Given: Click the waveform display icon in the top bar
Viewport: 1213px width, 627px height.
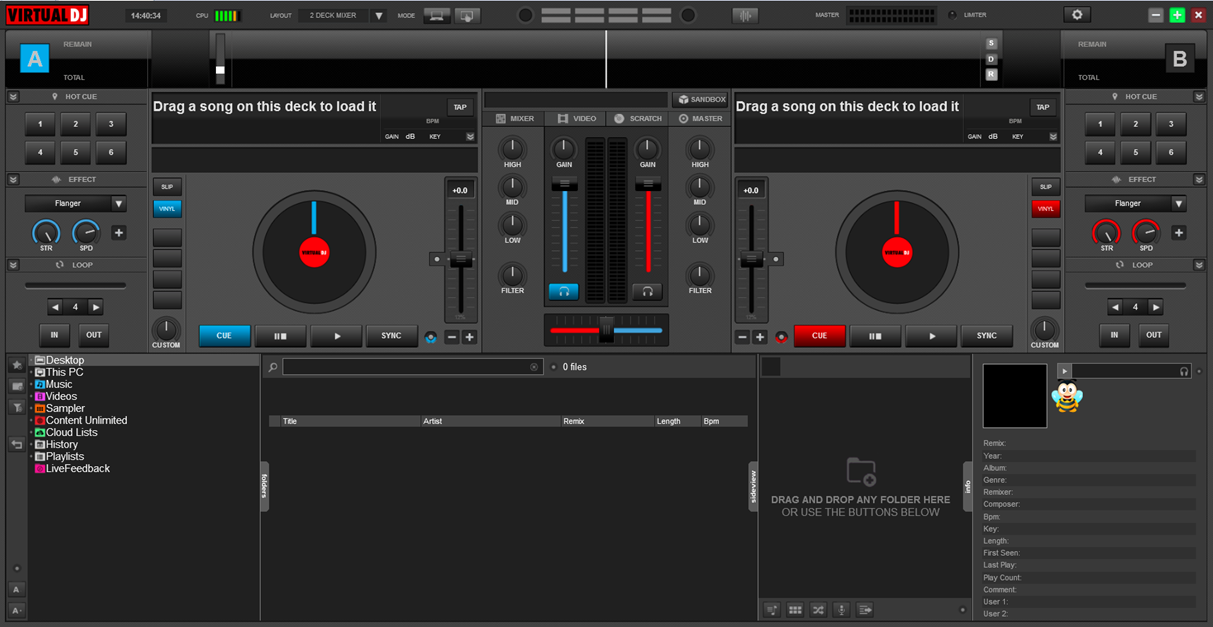Looking at the screenshot, I should 745,15.
